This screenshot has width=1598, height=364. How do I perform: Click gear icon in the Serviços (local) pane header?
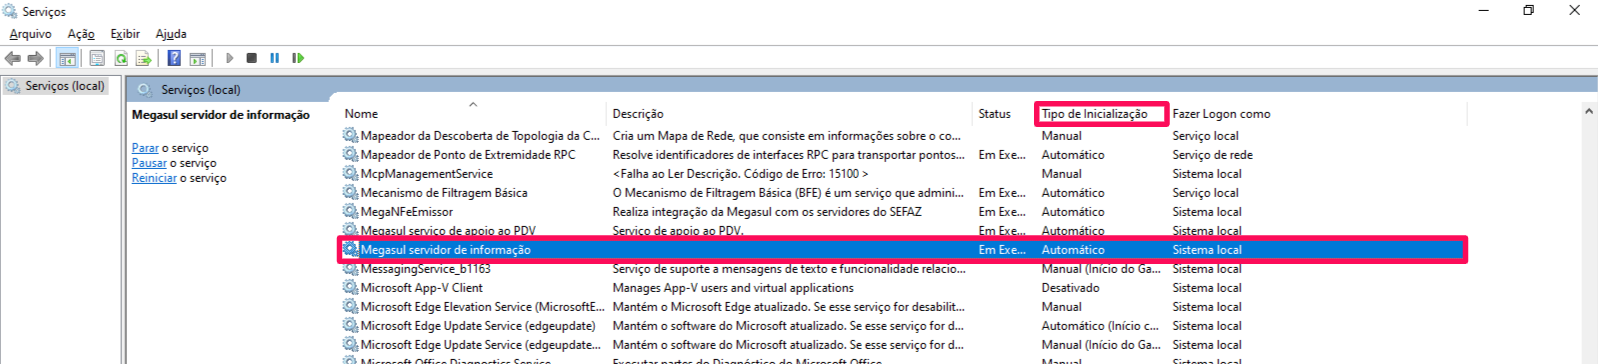tap(145, 89)
